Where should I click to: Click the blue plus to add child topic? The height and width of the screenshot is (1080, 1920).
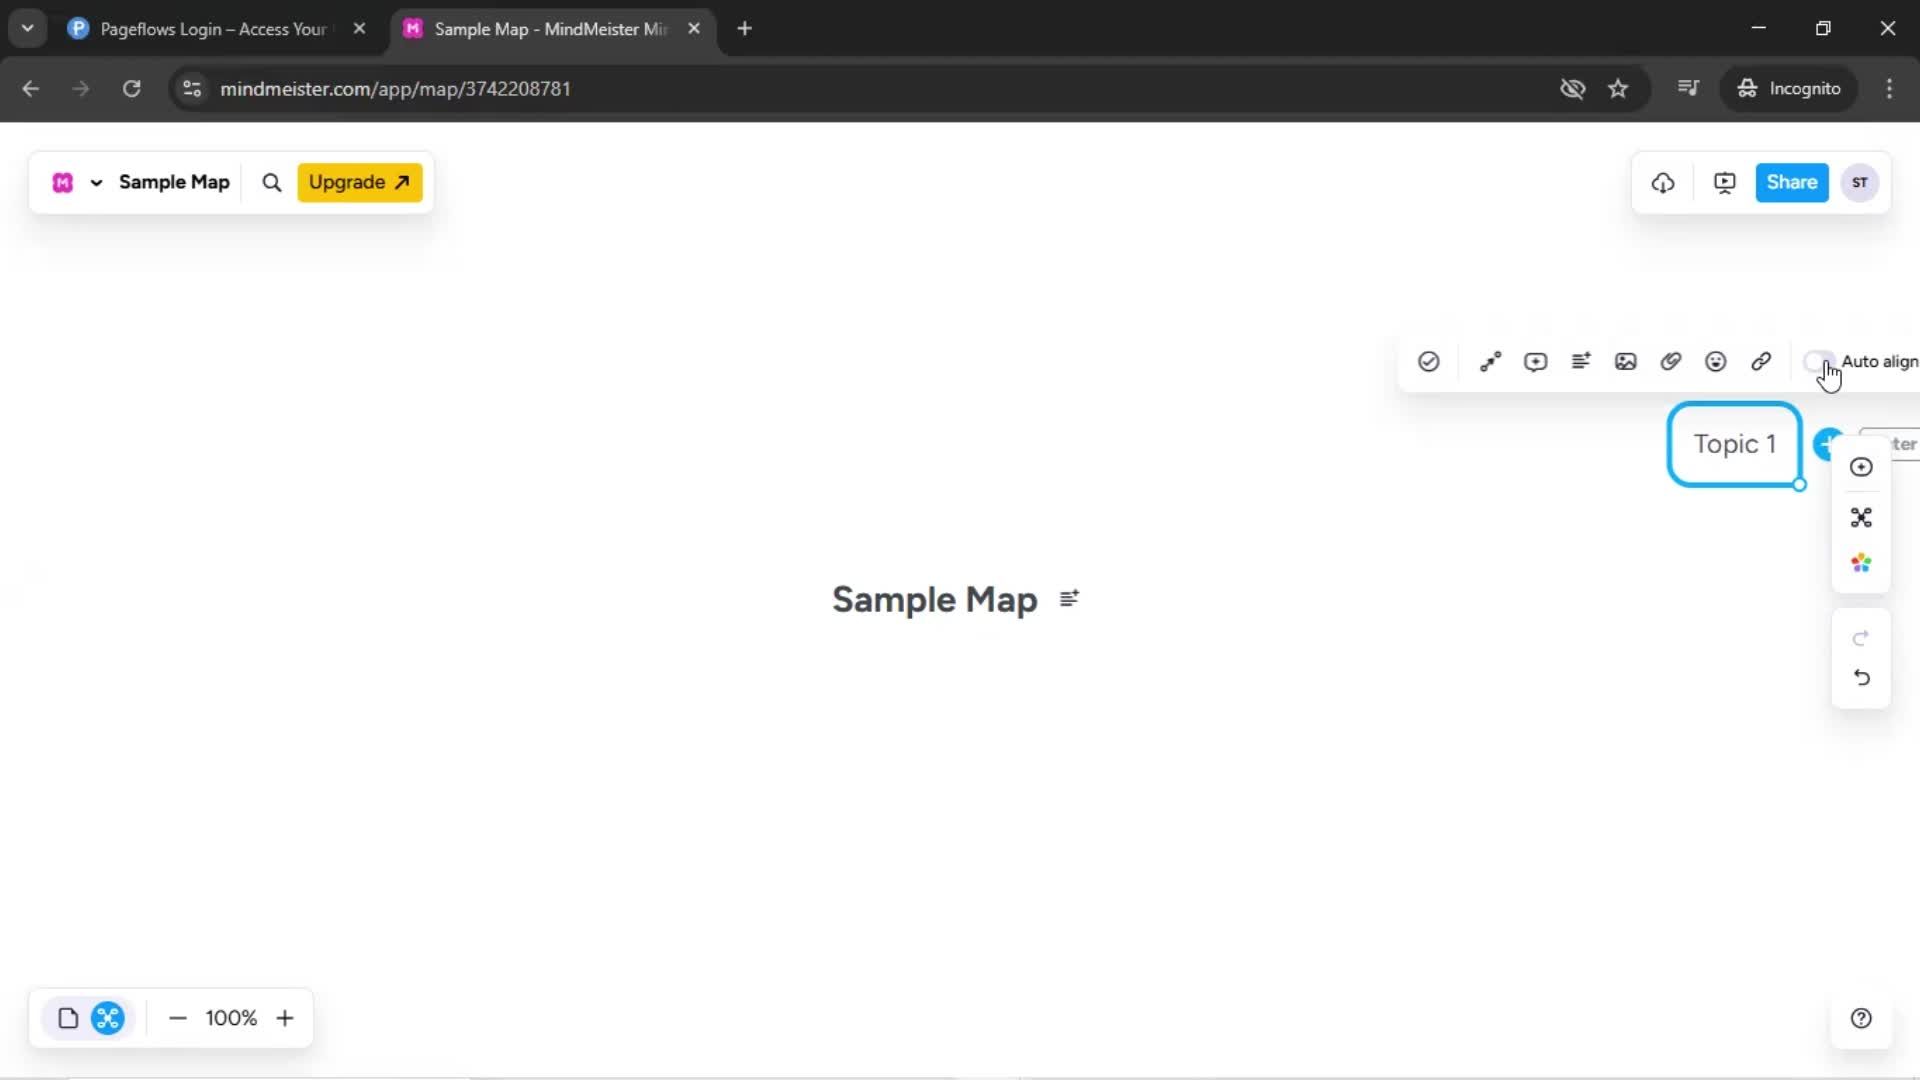[x=1828, y=444]
